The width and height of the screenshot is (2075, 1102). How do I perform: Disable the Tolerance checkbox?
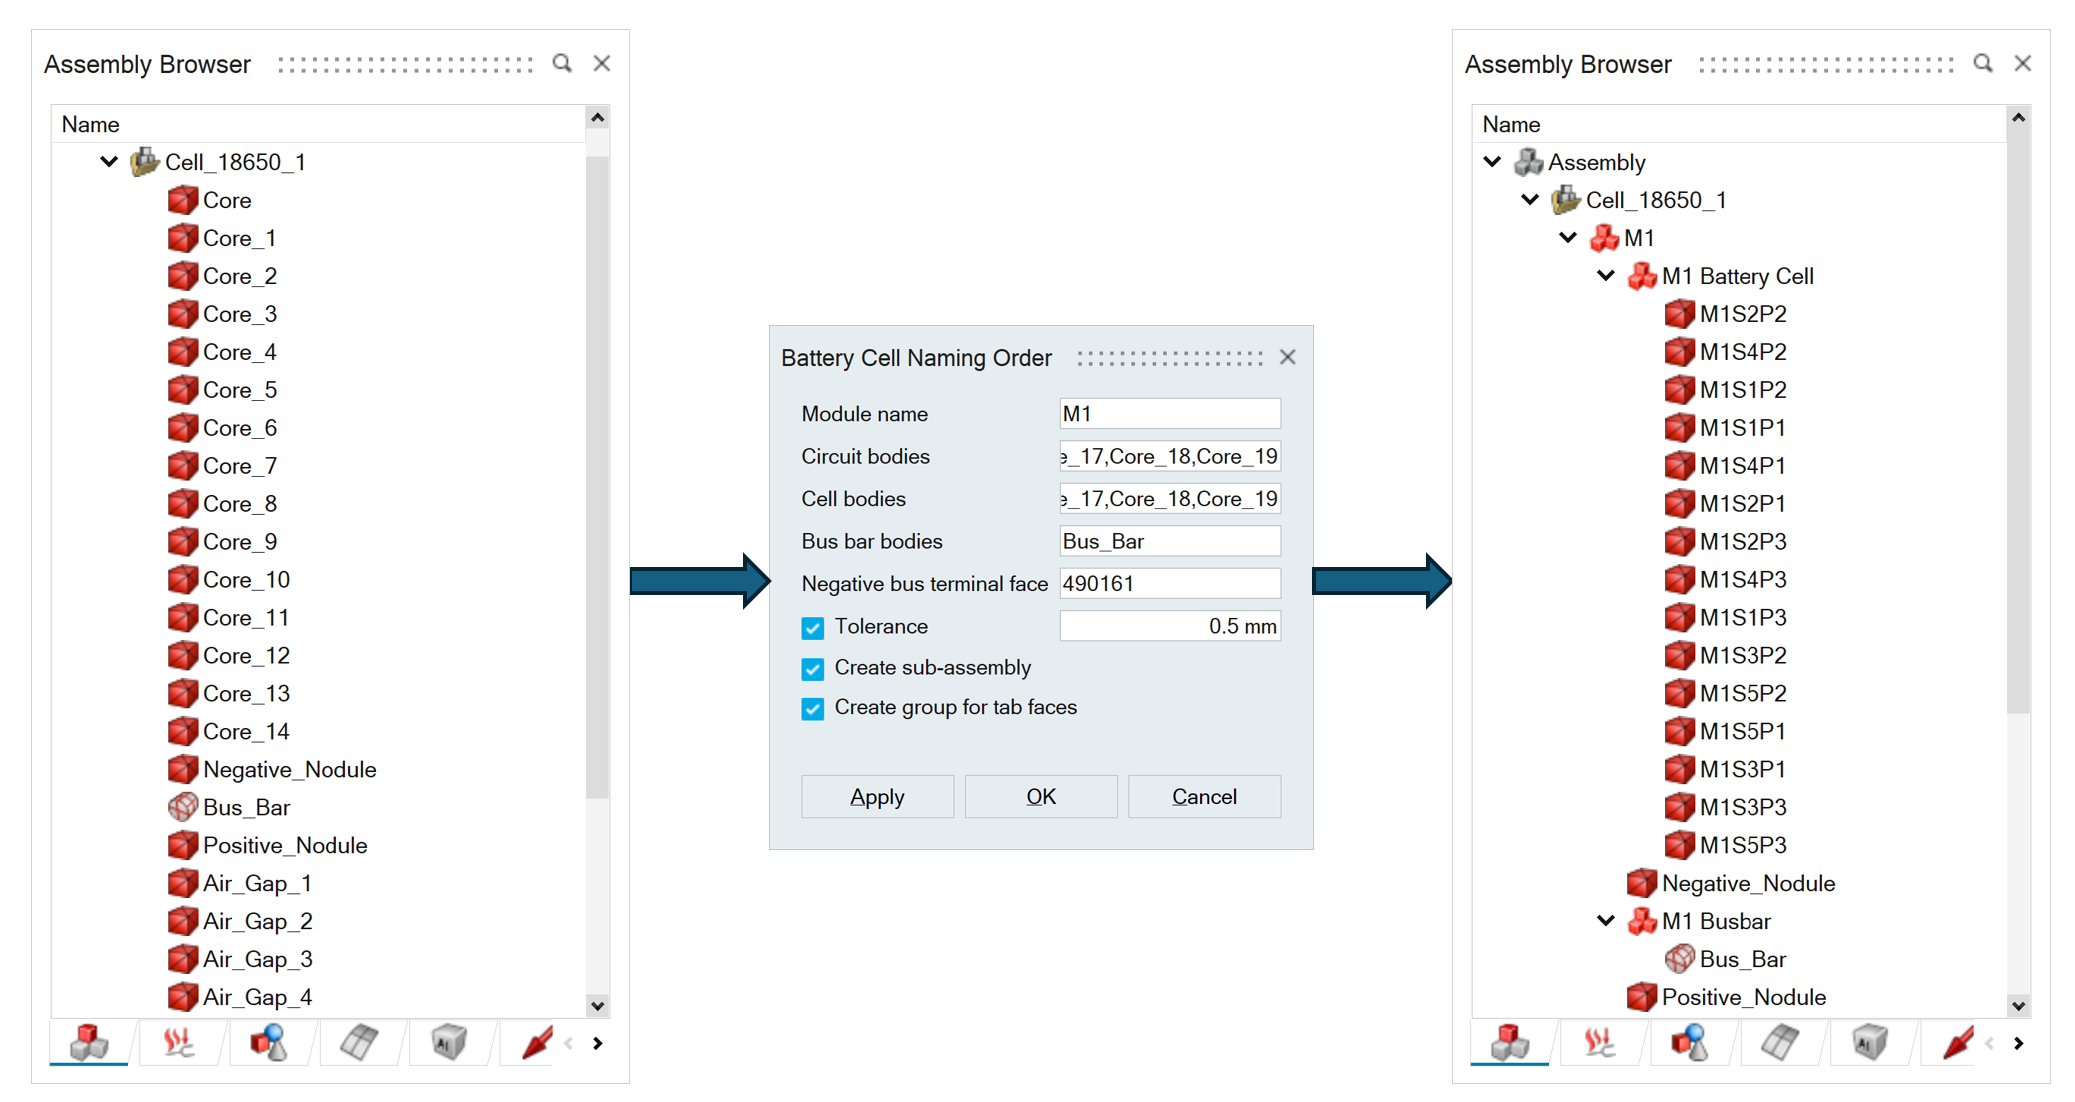click(813, 627)
